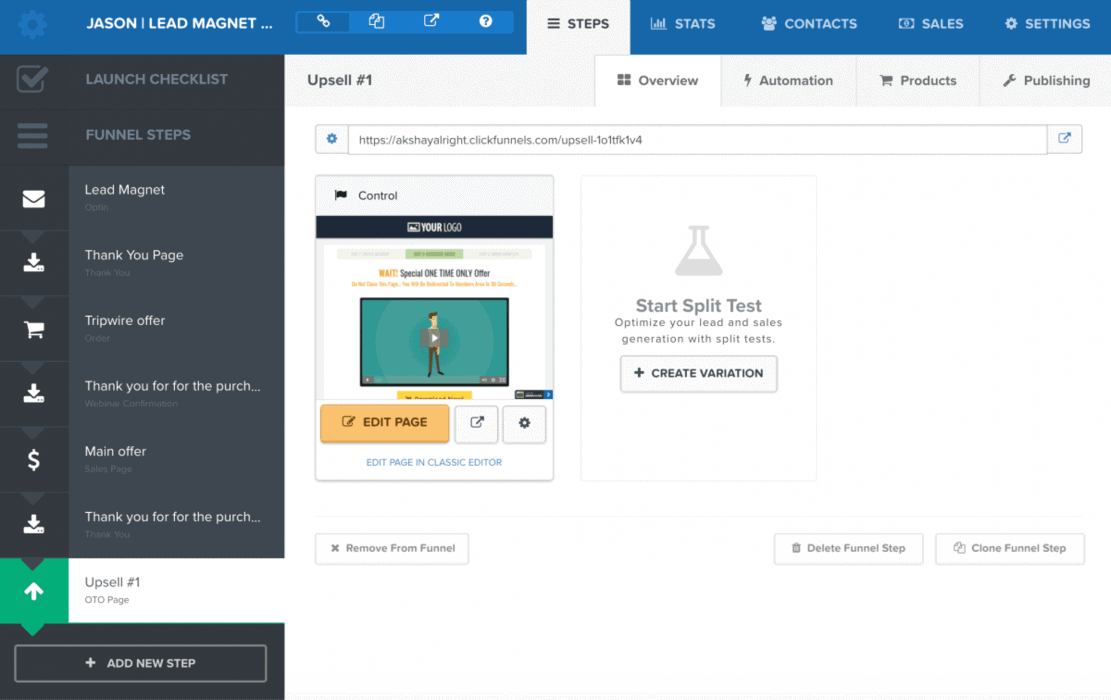This screenshot has height=700, width=1111.
Task: Click Create Variation button
Action: pos(698,374)
